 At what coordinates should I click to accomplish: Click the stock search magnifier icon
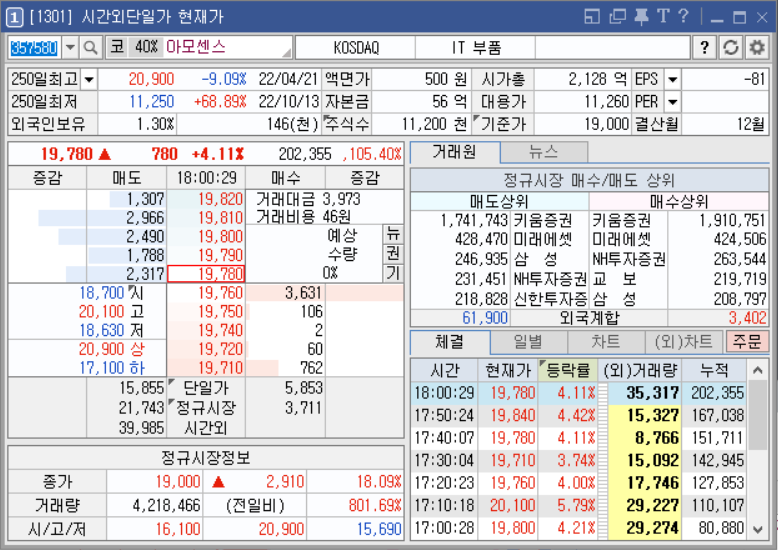pyautogui.click(x=90, y=48)
